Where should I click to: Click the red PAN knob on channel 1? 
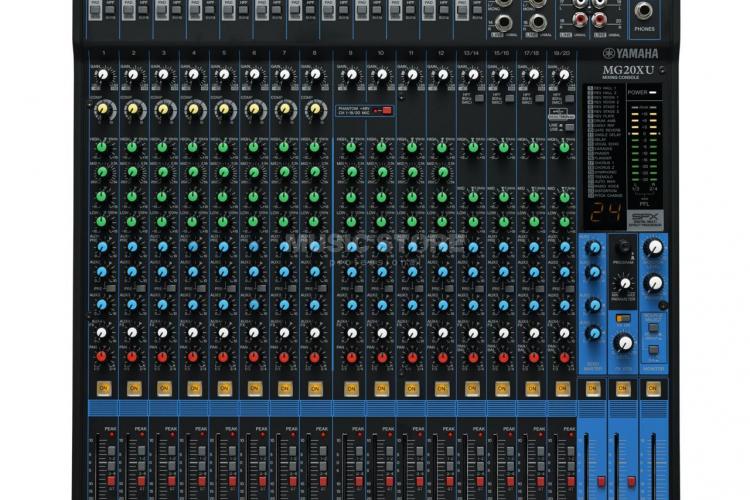(102, 357)
